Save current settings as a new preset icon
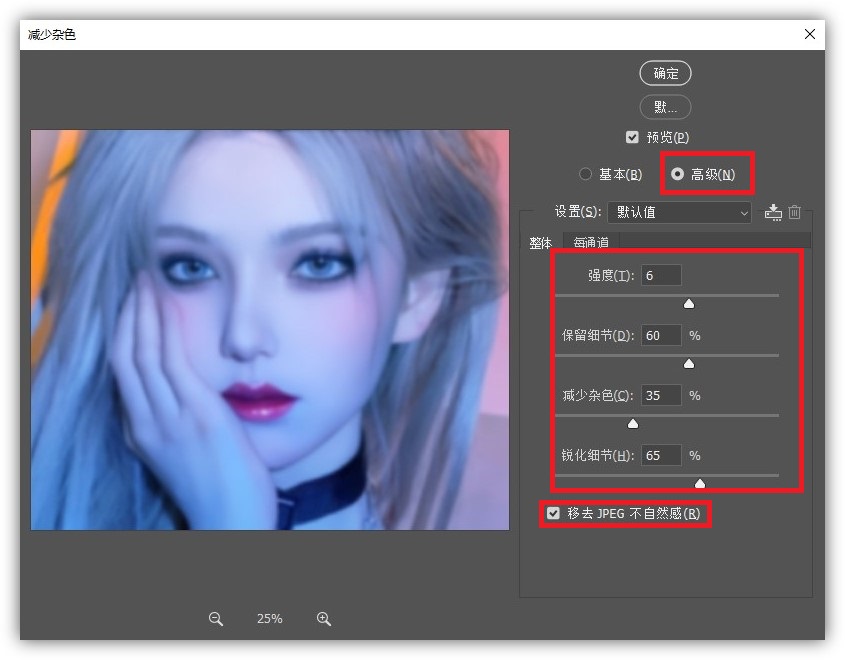Screen dimensions: 845x660 774,212
